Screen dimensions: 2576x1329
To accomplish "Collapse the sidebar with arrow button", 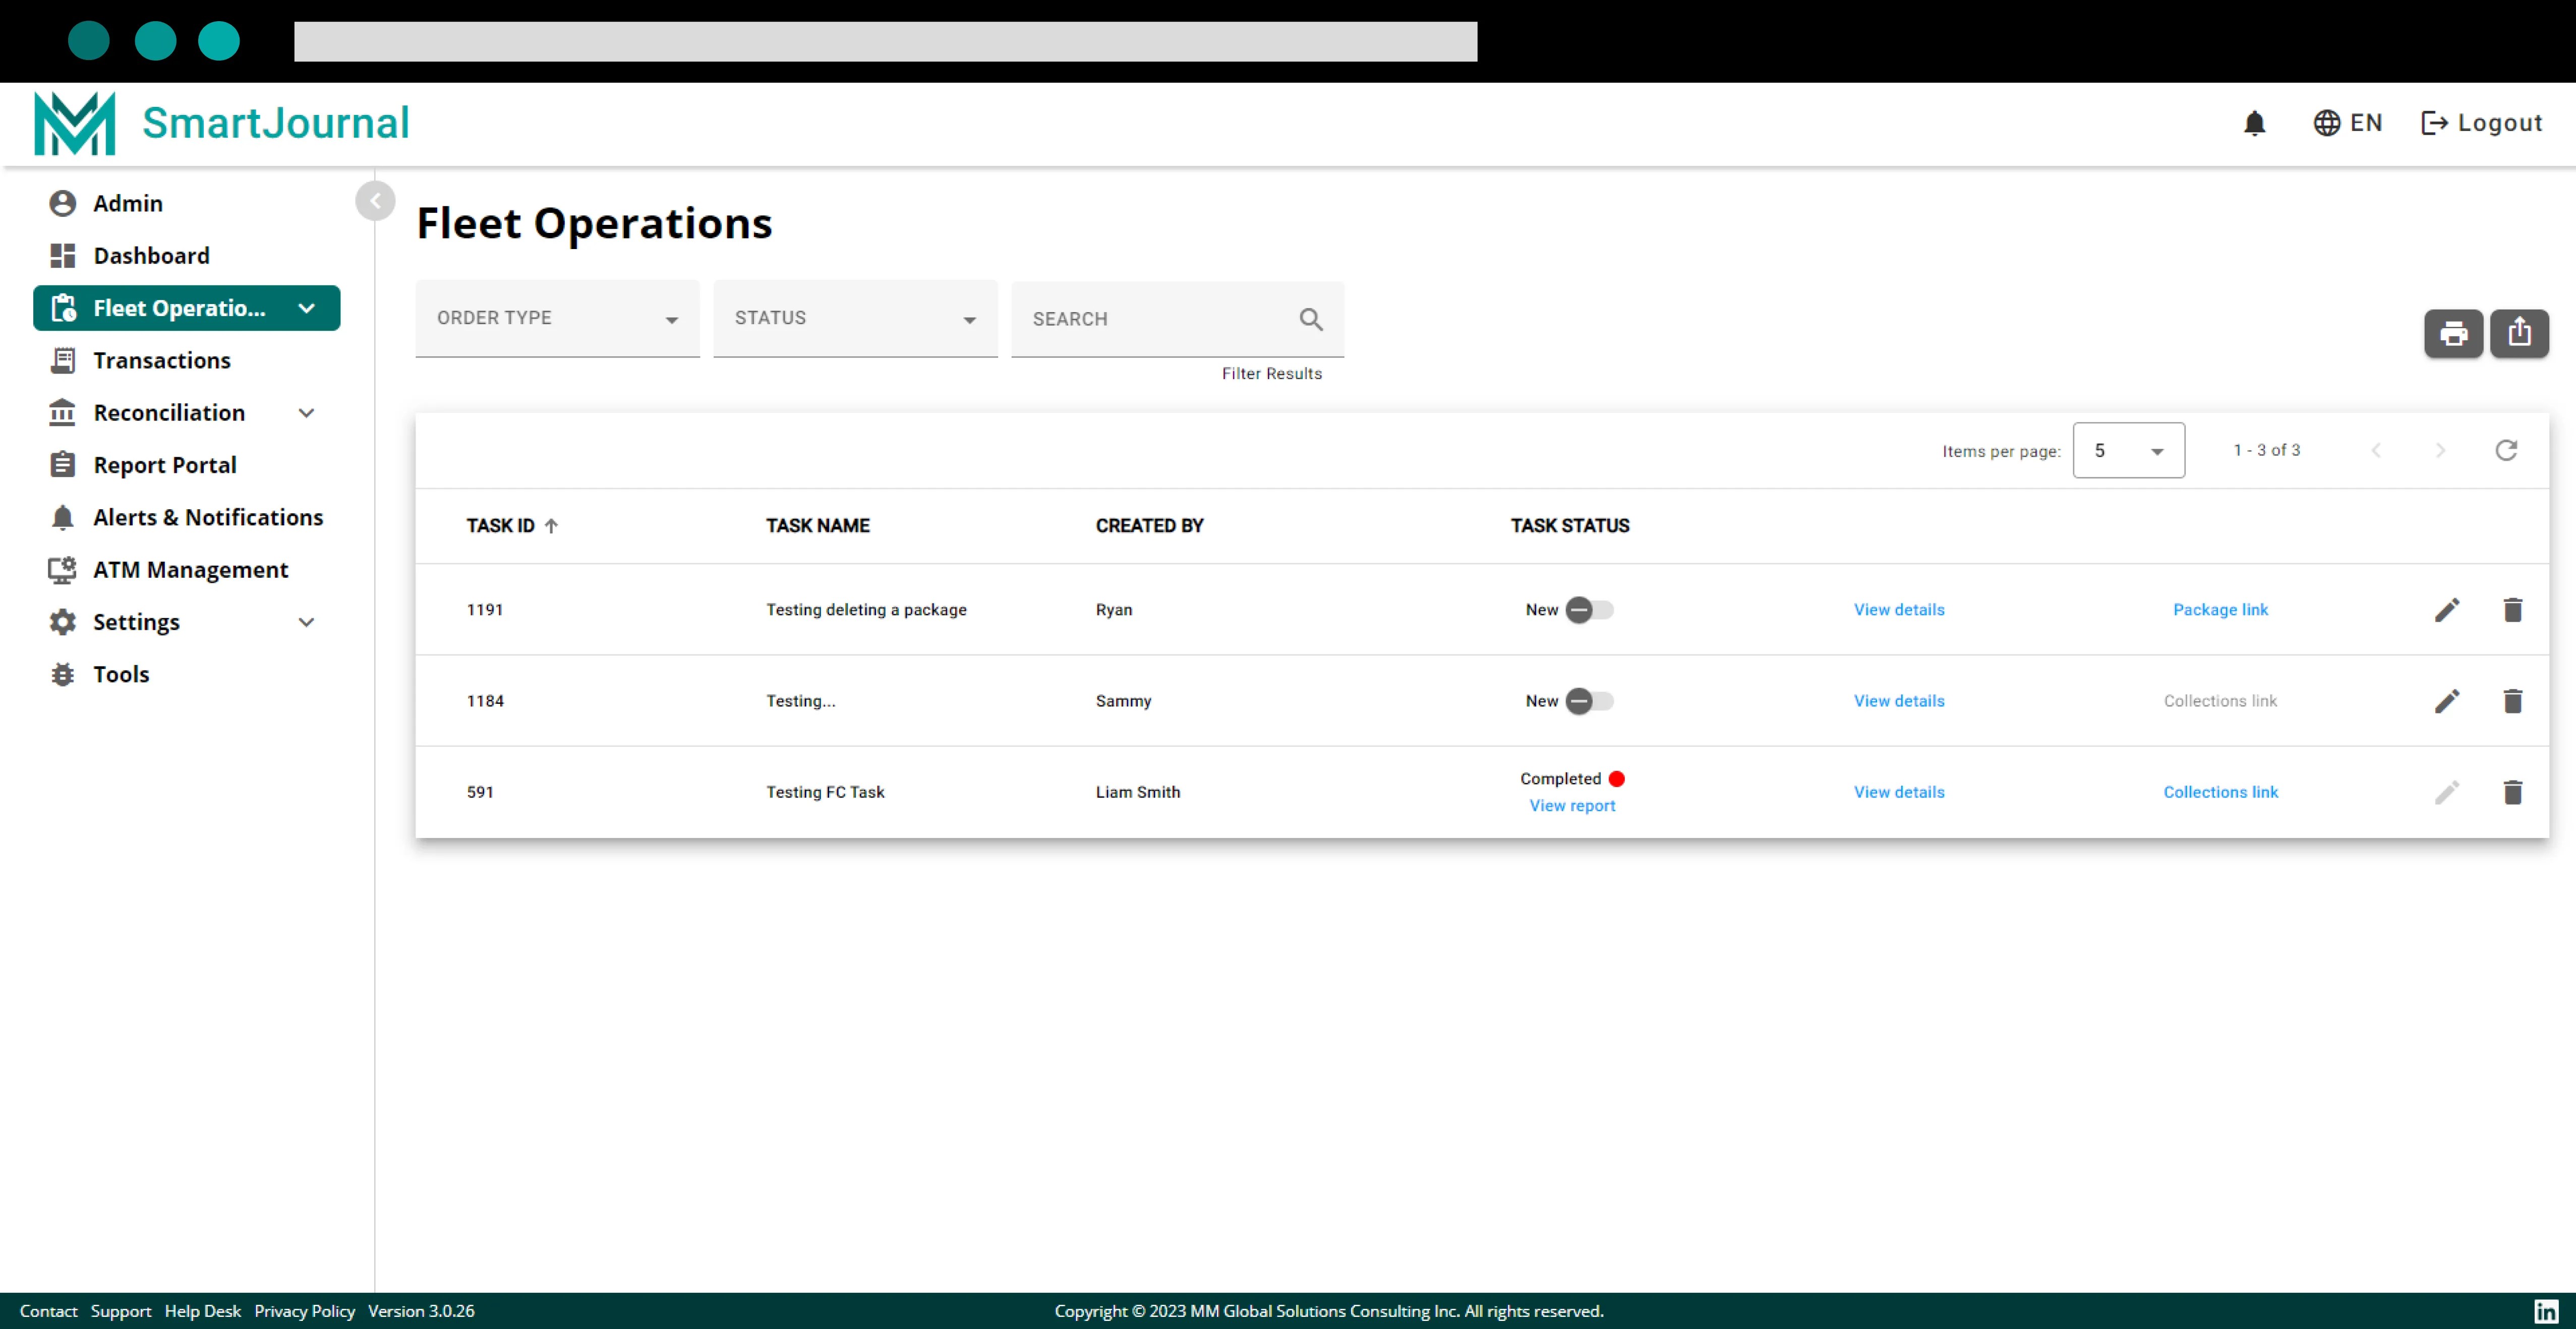I will click(x=375, y=201).
